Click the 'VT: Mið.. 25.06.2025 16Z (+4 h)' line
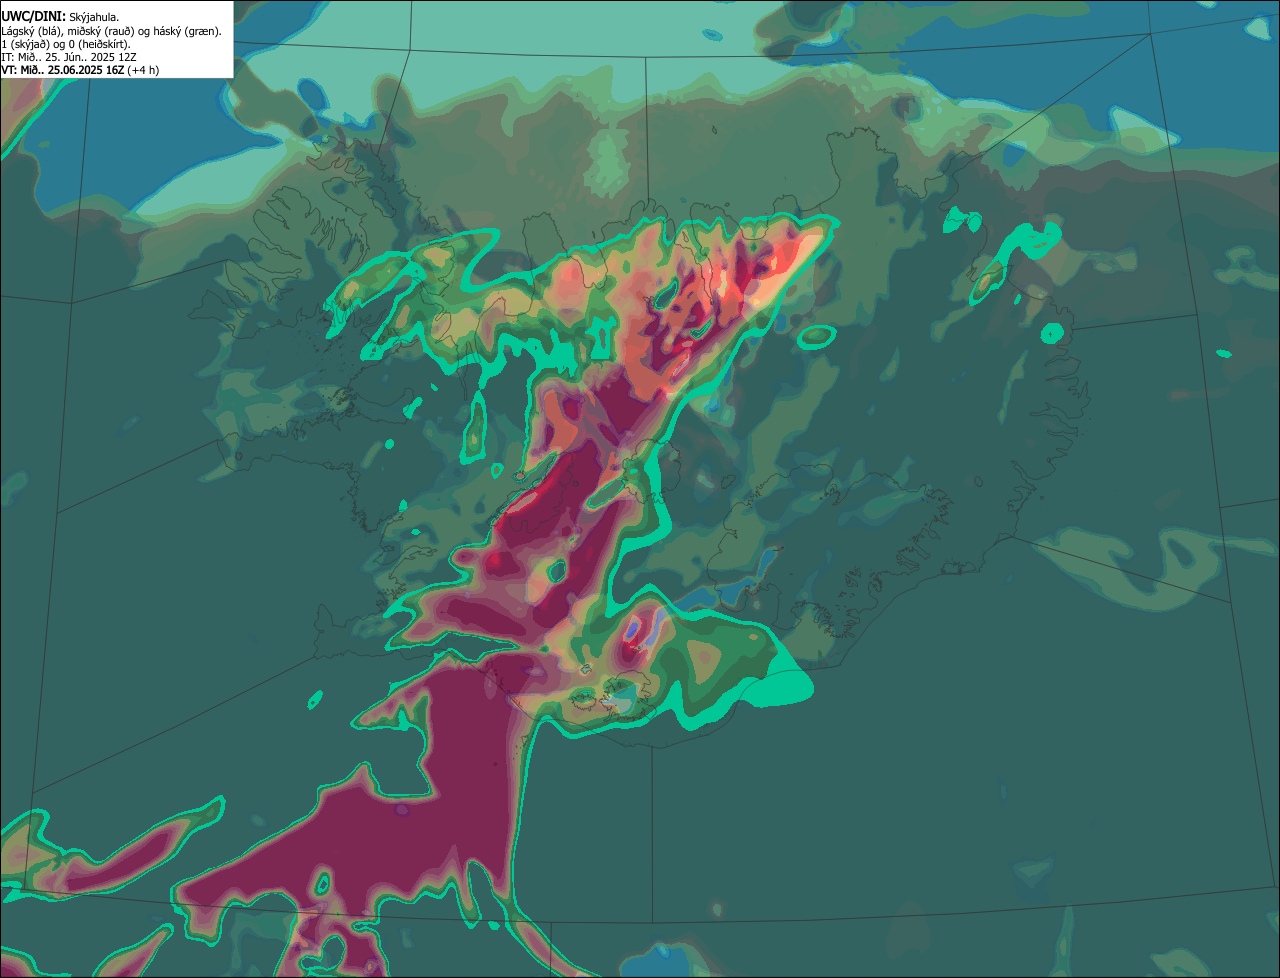The width and height of the screenshot is (1280, 978). point(80,70)
